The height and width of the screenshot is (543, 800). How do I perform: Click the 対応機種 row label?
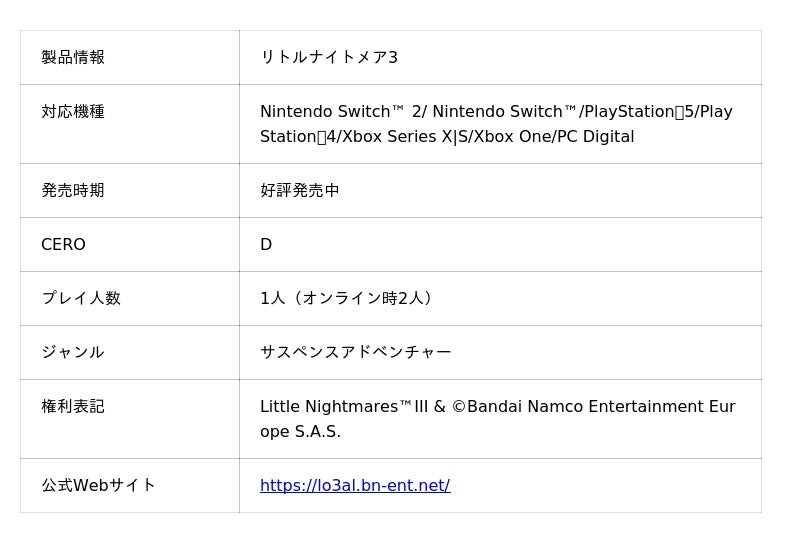click(x=73, y=112)
